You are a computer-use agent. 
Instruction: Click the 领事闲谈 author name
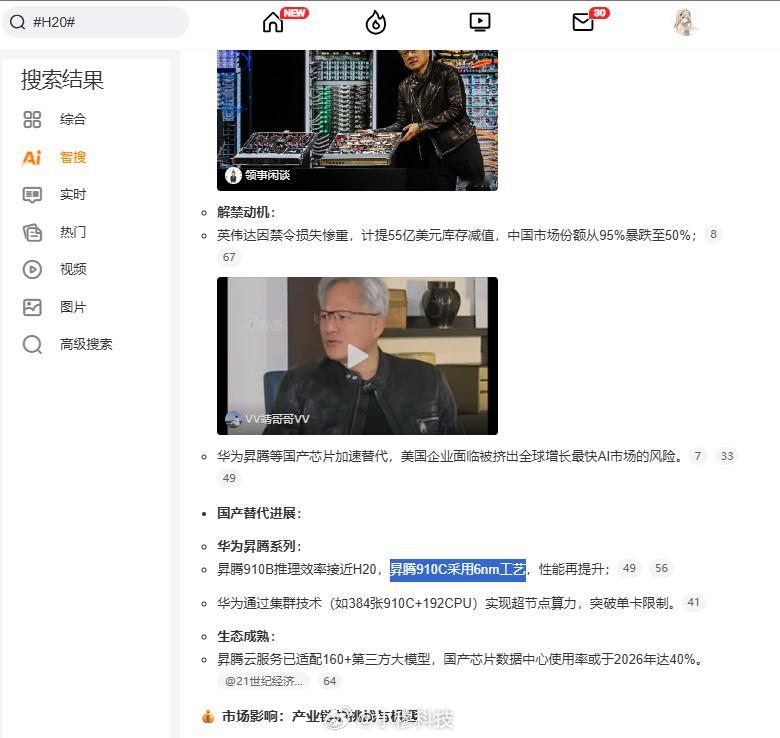[x=267, y=175]
